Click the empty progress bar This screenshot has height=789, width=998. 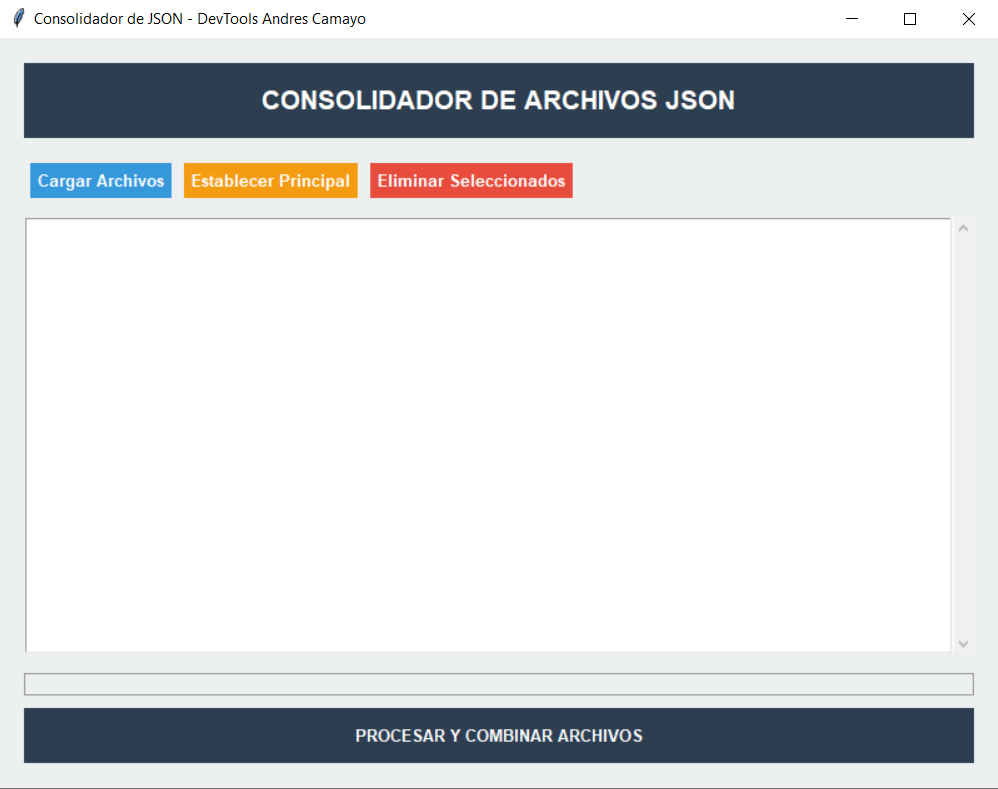click(498, 684)
